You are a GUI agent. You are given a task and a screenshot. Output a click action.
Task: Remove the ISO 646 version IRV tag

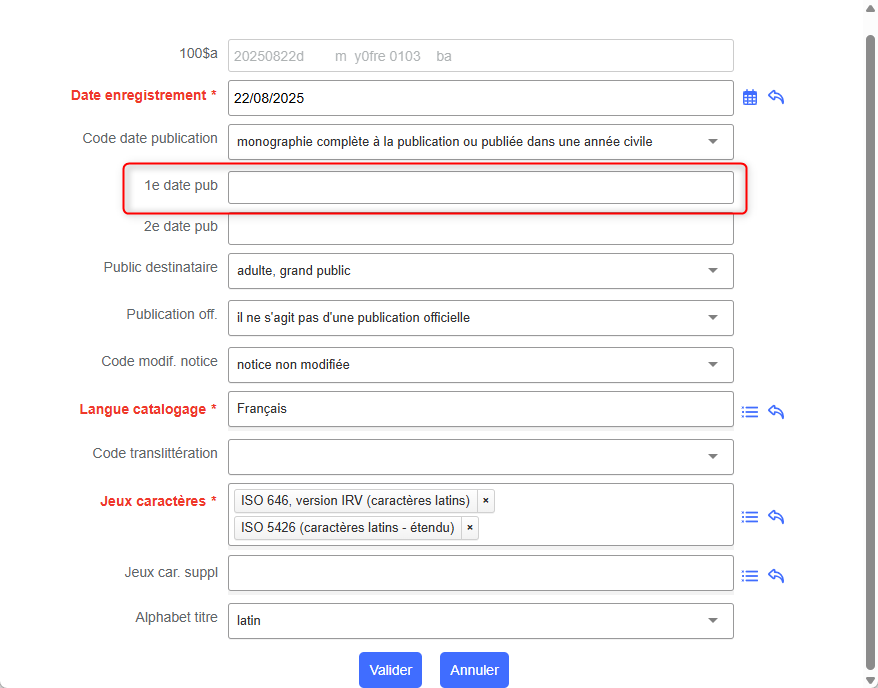click(x=485, y=501)
